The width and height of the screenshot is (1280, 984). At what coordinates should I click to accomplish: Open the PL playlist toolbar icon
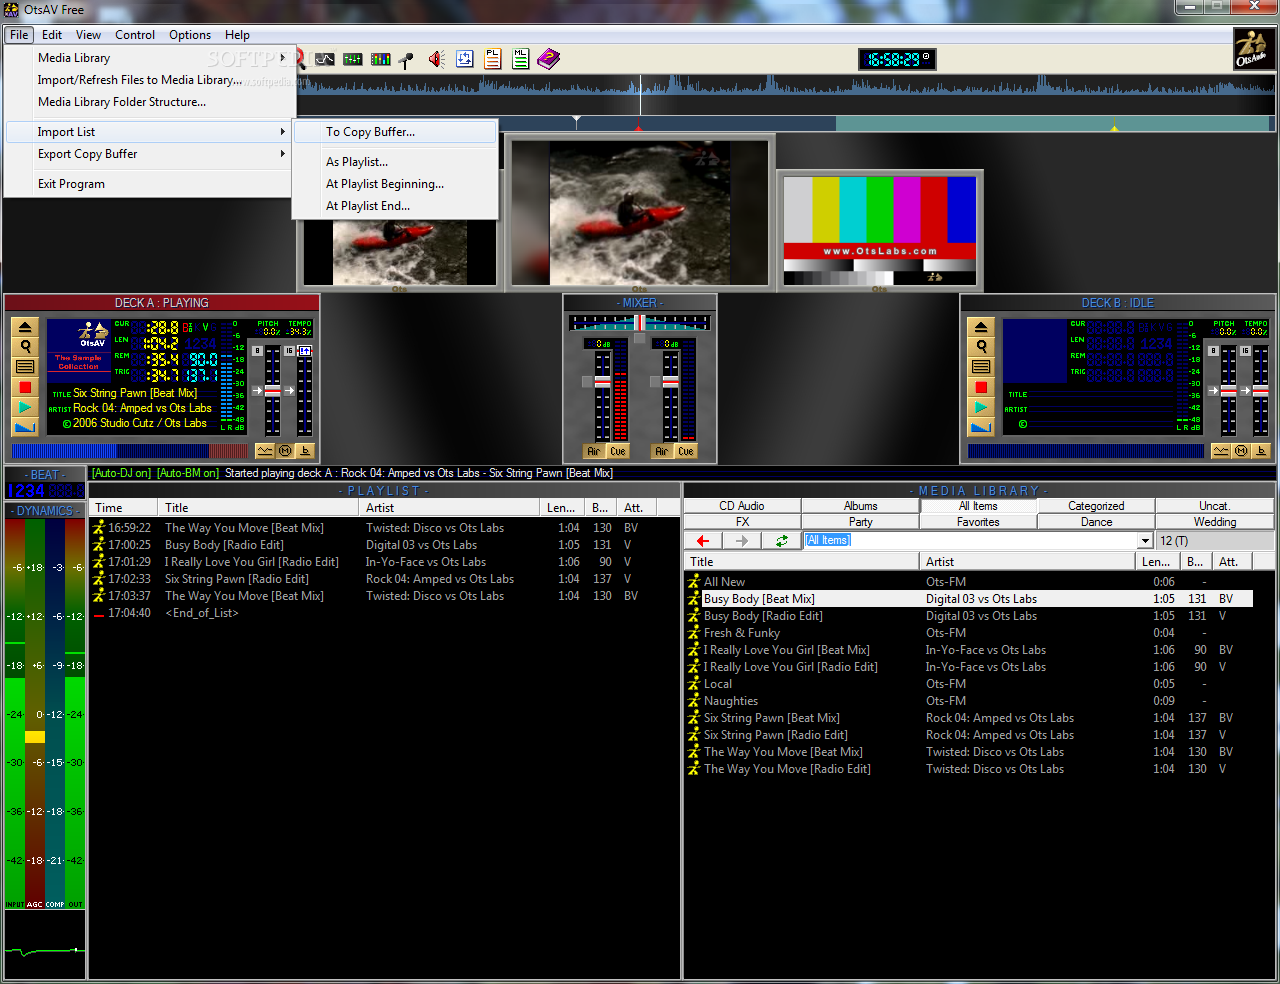click(493, 59)
